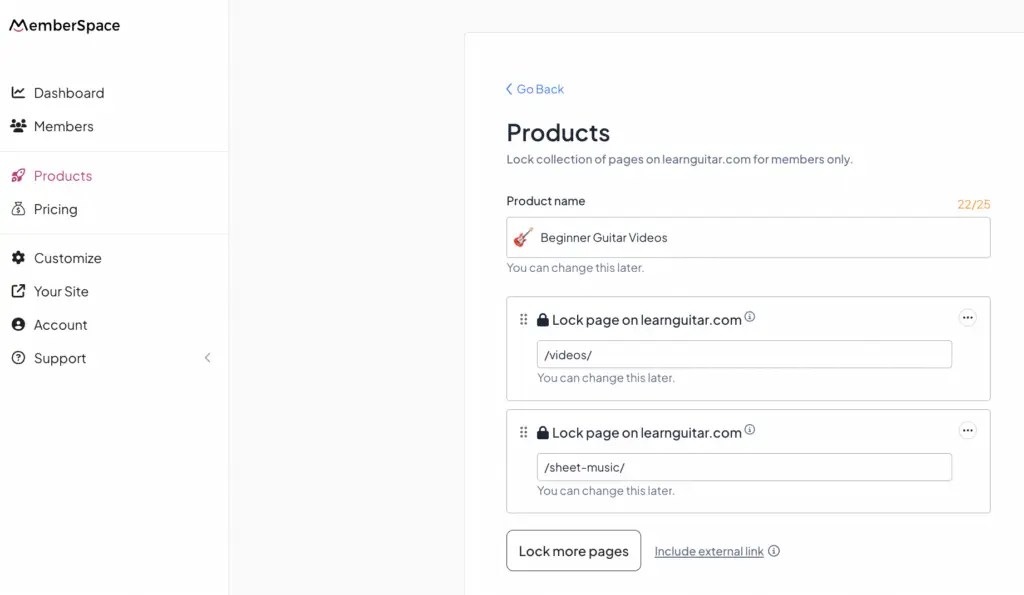The image size is (1024, 595).
Task: Click the lock icon on the /videos/ row
Action: coord(543,320)
